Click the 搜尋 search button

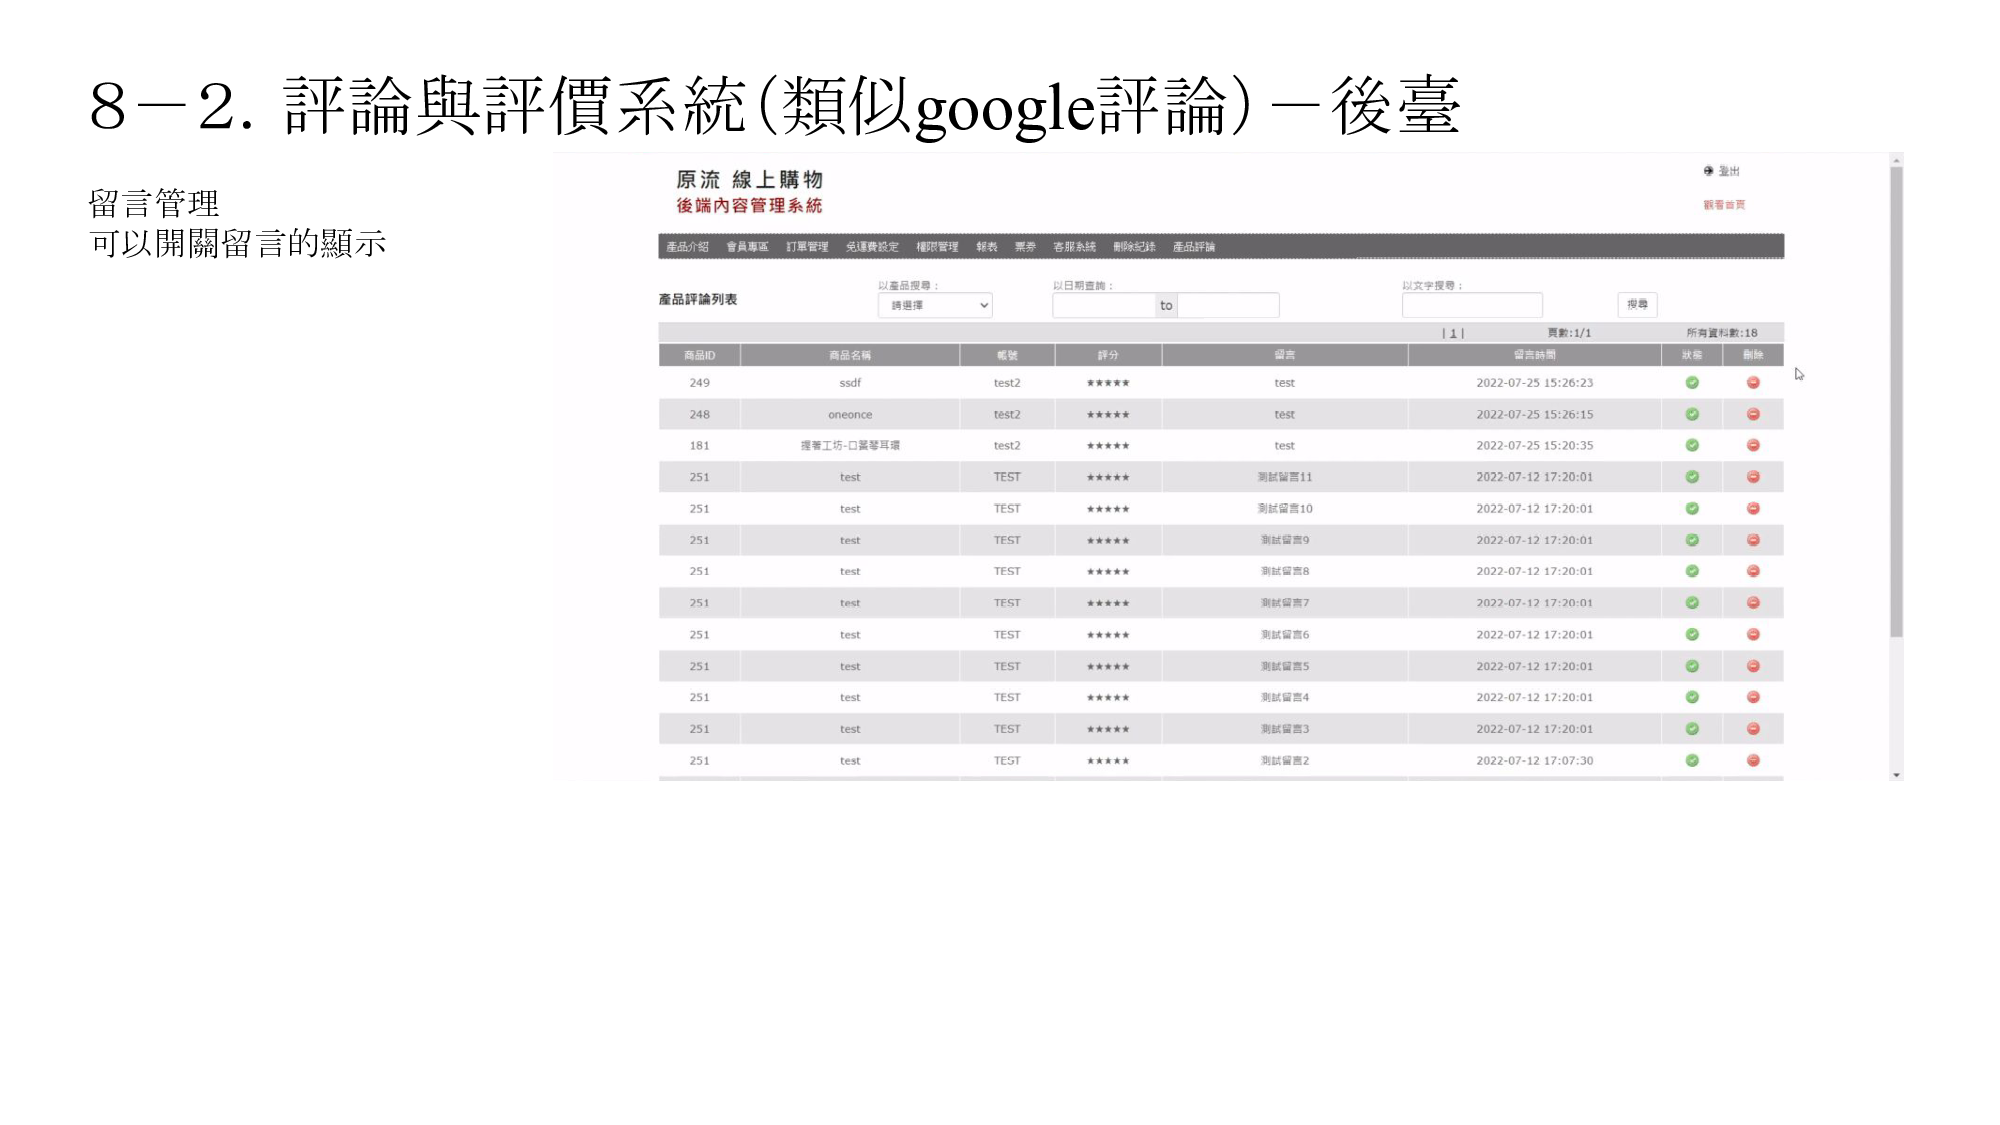(x=1637, y=304)
